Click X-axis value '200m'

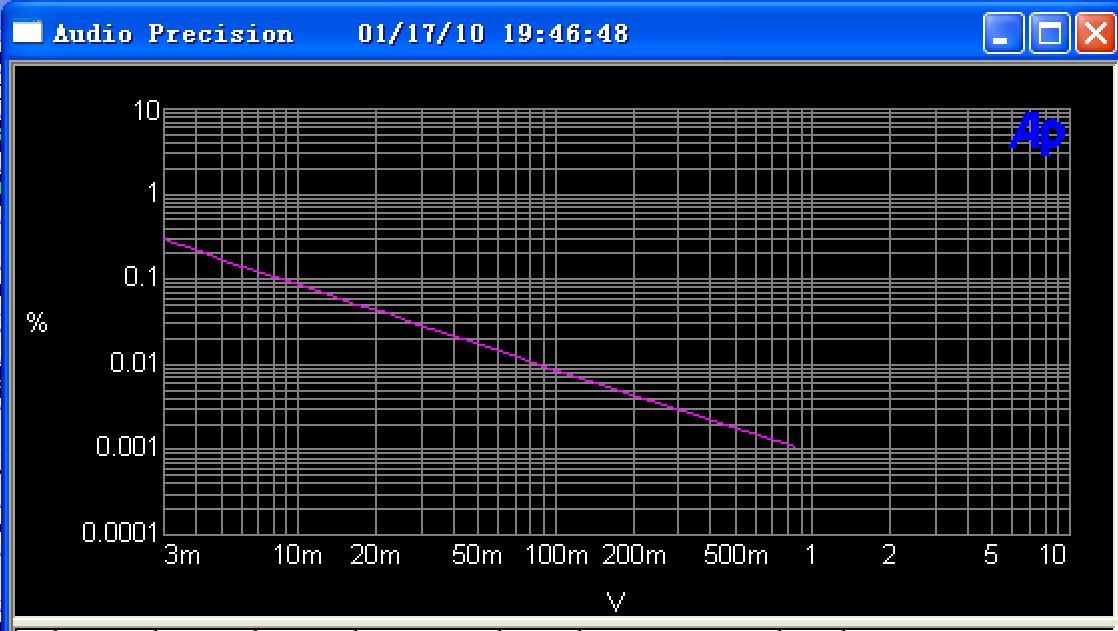tap(634, 555)
